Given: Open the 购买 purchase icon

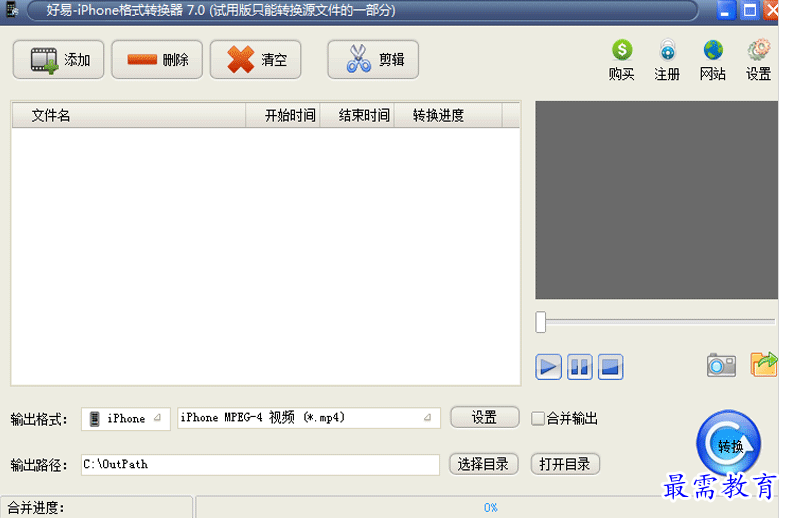Looking at the screenshot, I should pyautogui.click(x=621, y=60).
